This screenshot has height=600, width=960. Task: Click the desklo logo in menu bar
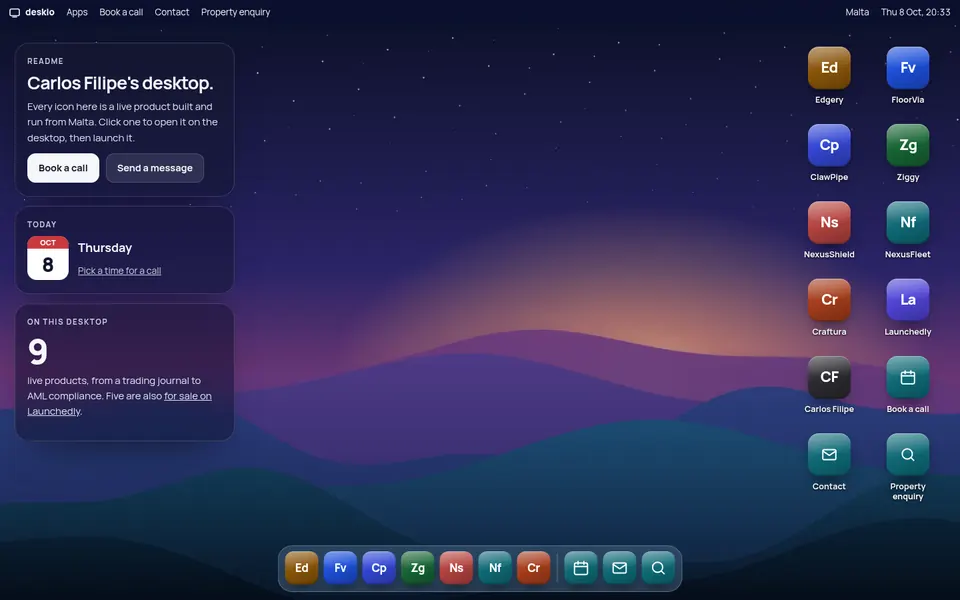[32, 12]
